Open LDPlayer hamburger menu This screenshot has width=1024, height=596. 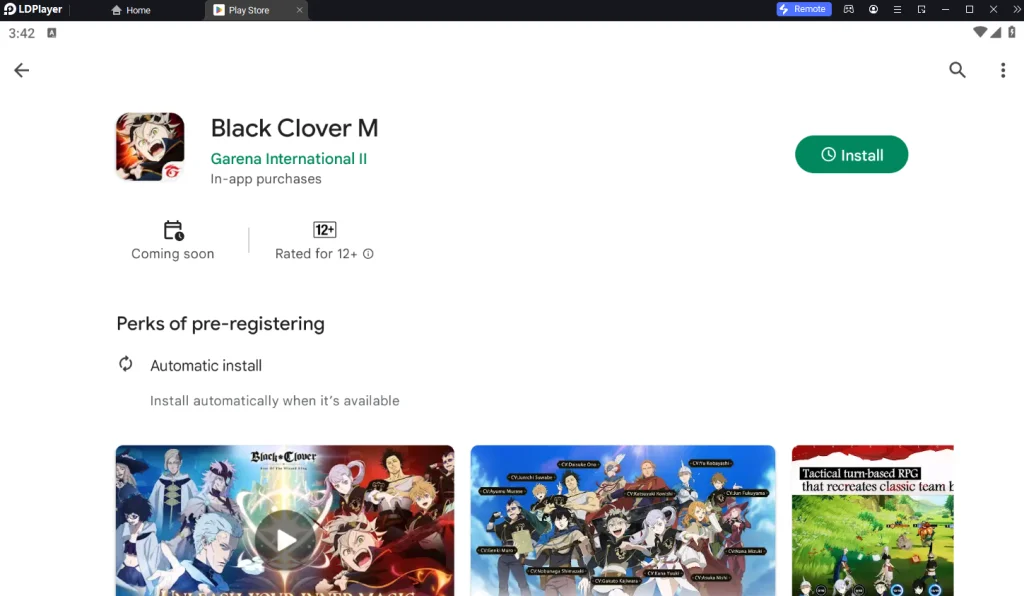click(897, 9)
